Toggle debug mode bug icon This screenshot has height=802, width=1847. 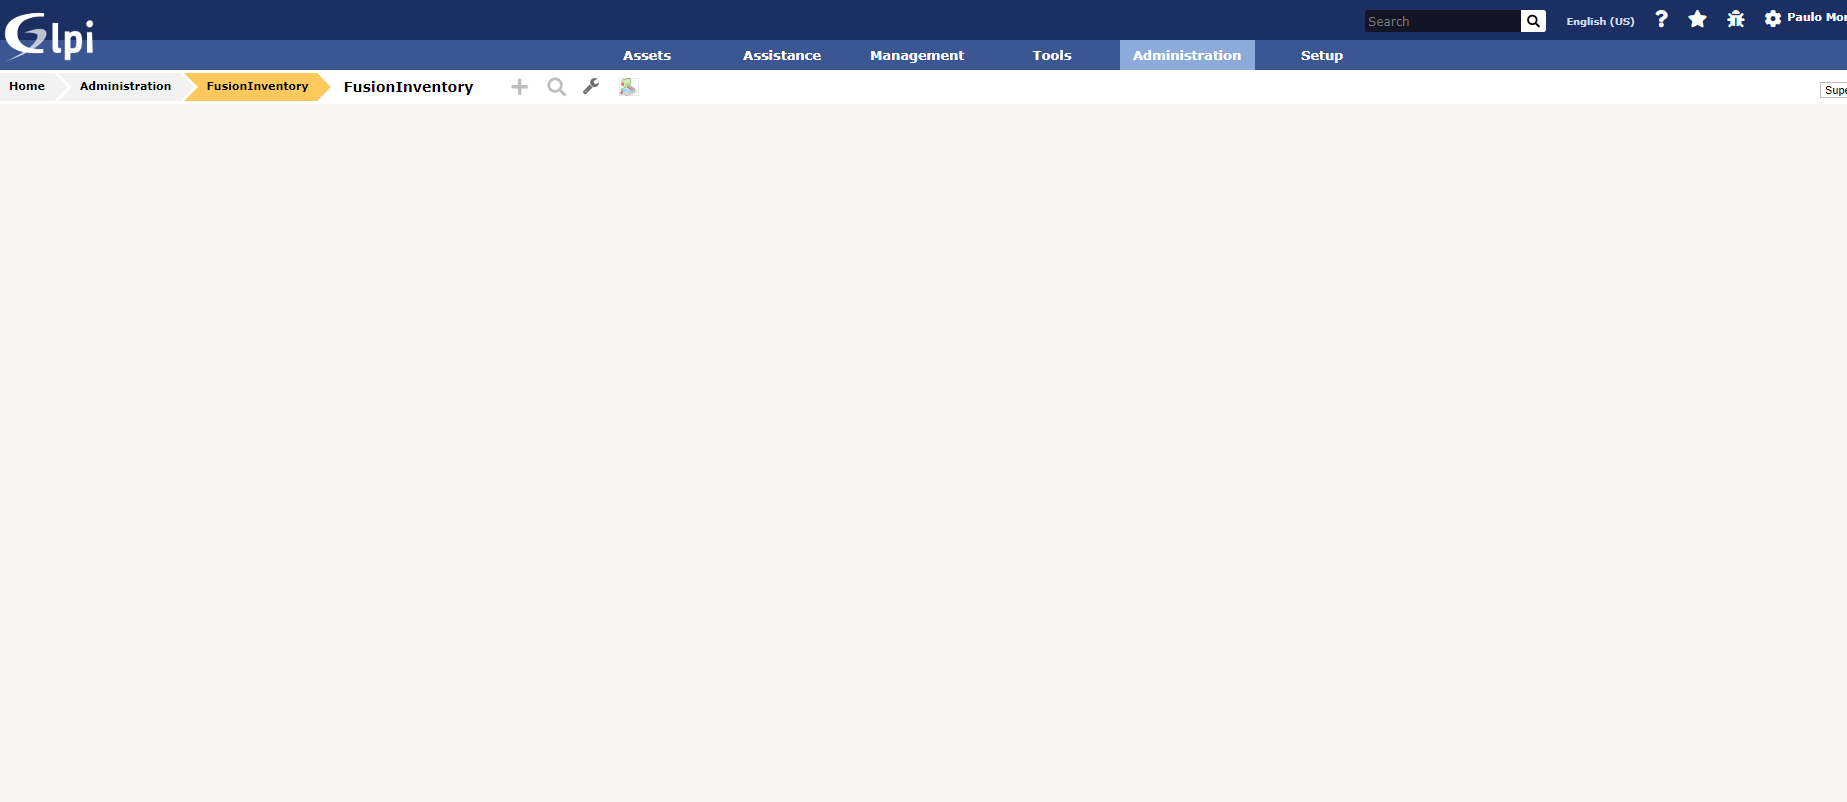coord(1736,19)
